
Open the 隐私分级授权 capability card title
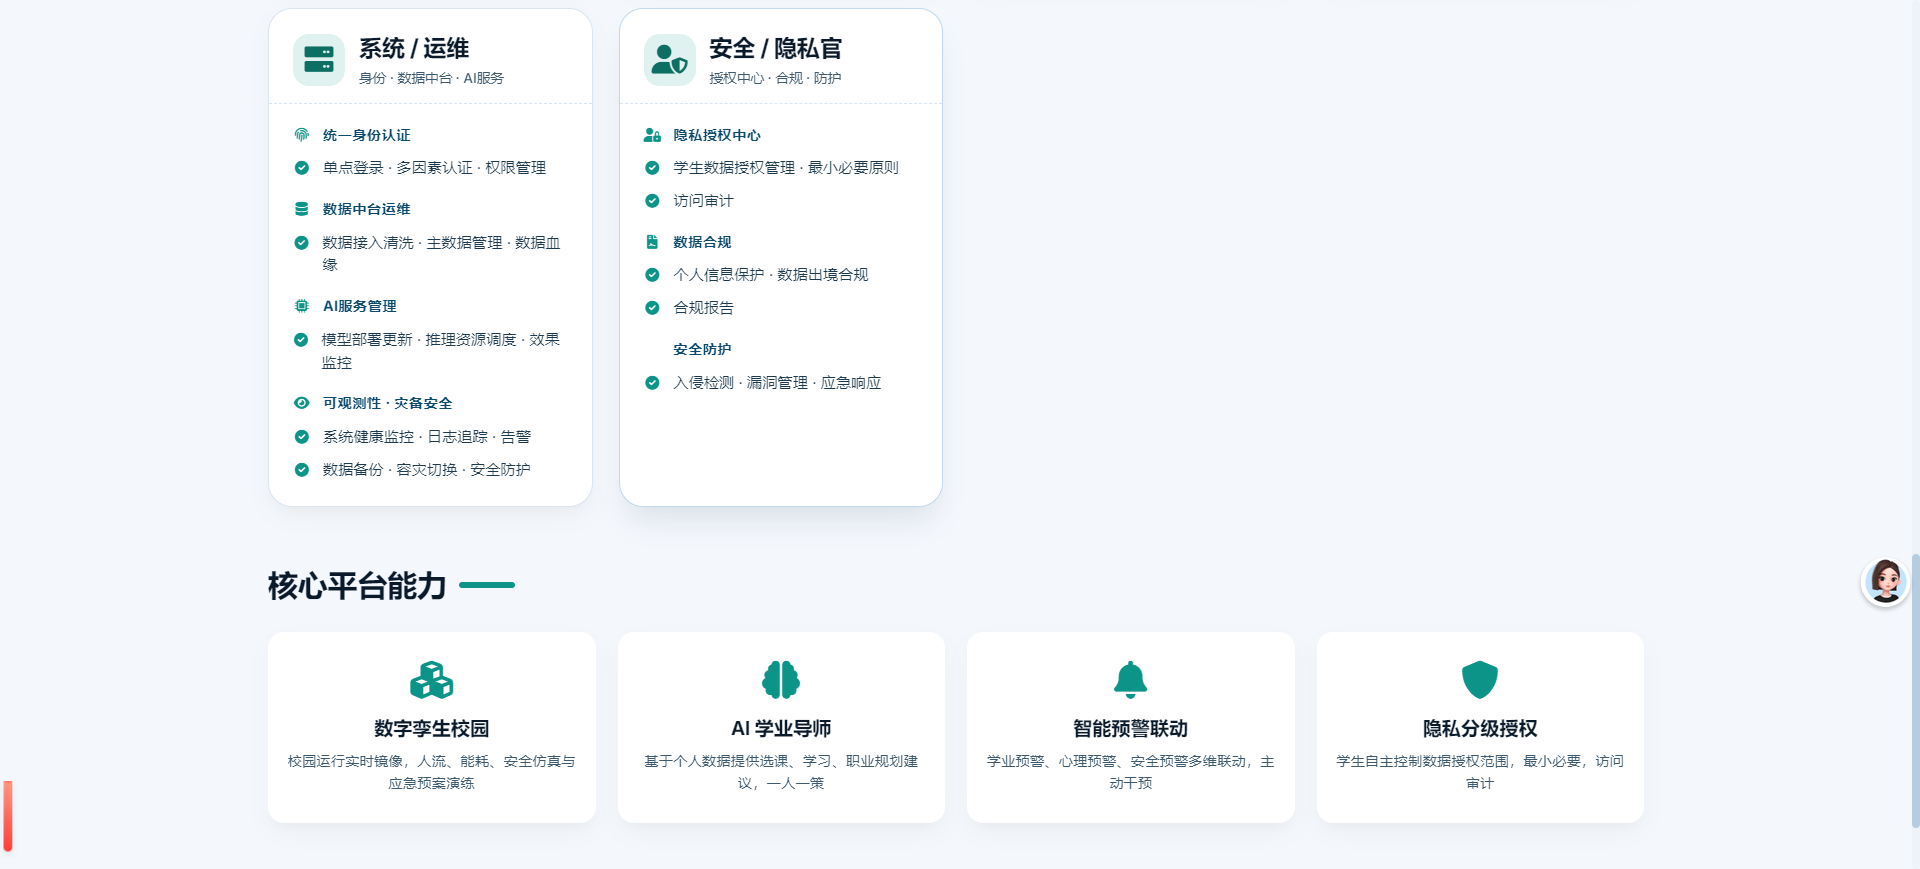1480,729
